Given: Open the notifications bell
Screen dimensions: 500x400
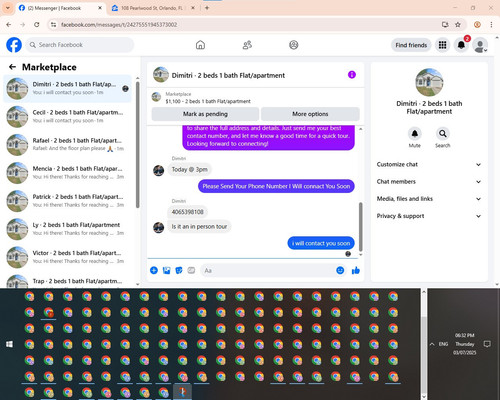Looking at the screenshot, I should point(461,45).
